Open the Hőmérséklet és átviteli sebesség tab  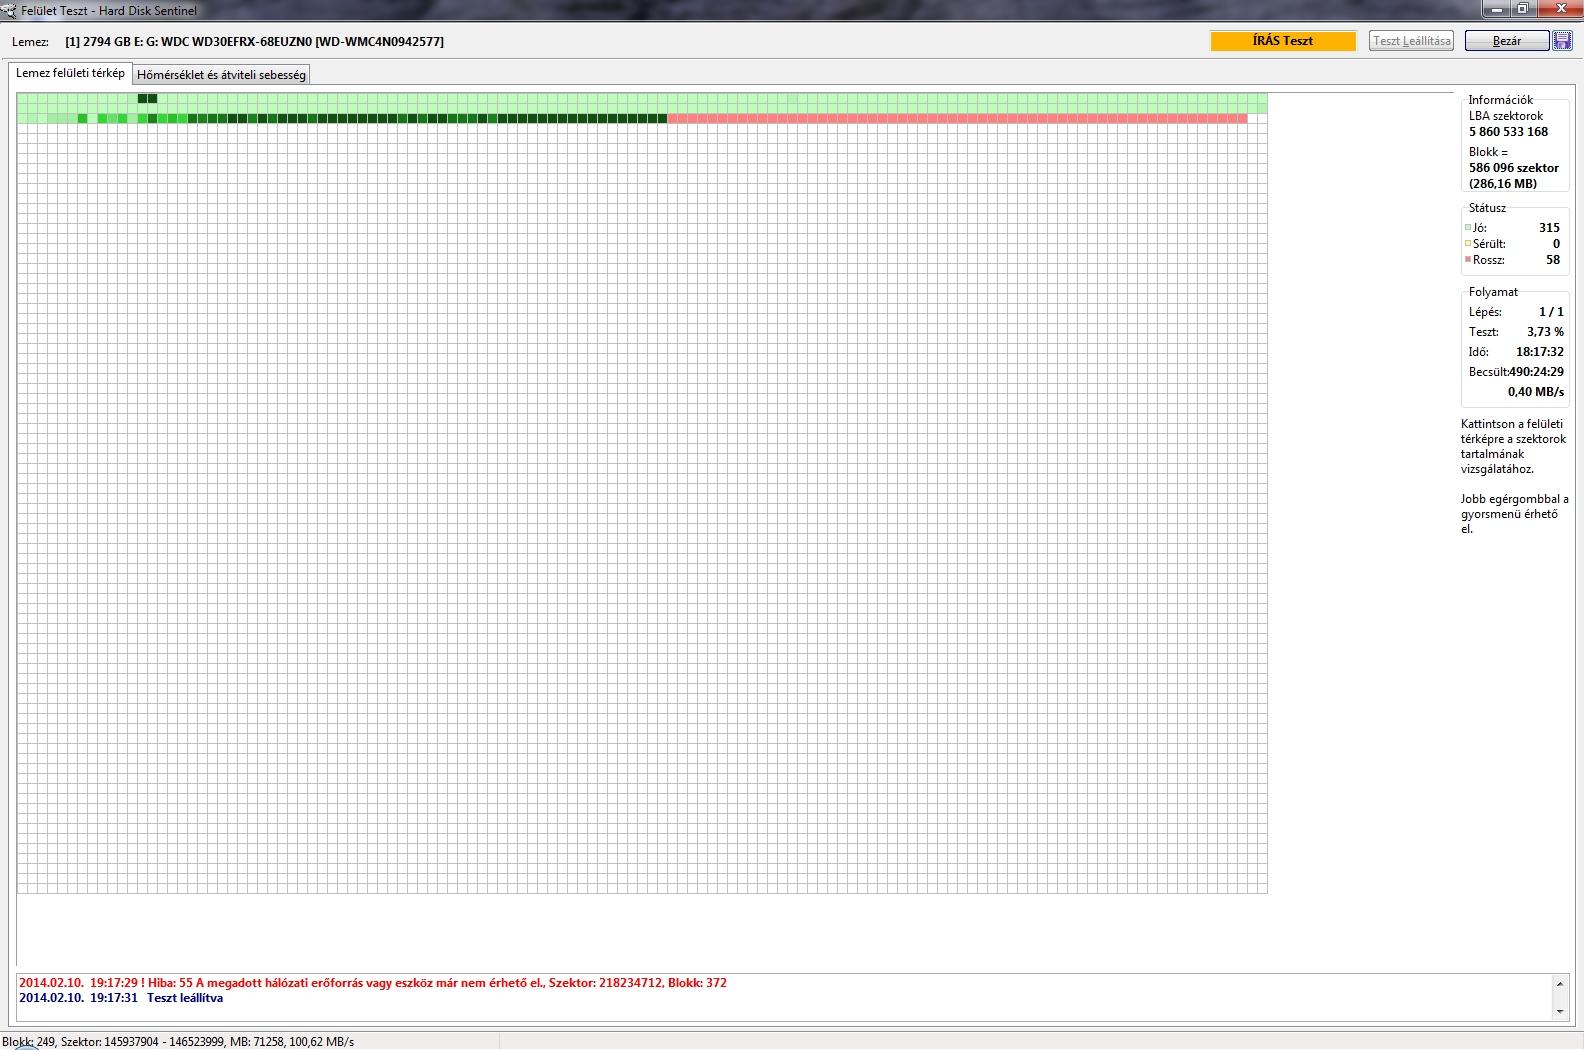221,75
